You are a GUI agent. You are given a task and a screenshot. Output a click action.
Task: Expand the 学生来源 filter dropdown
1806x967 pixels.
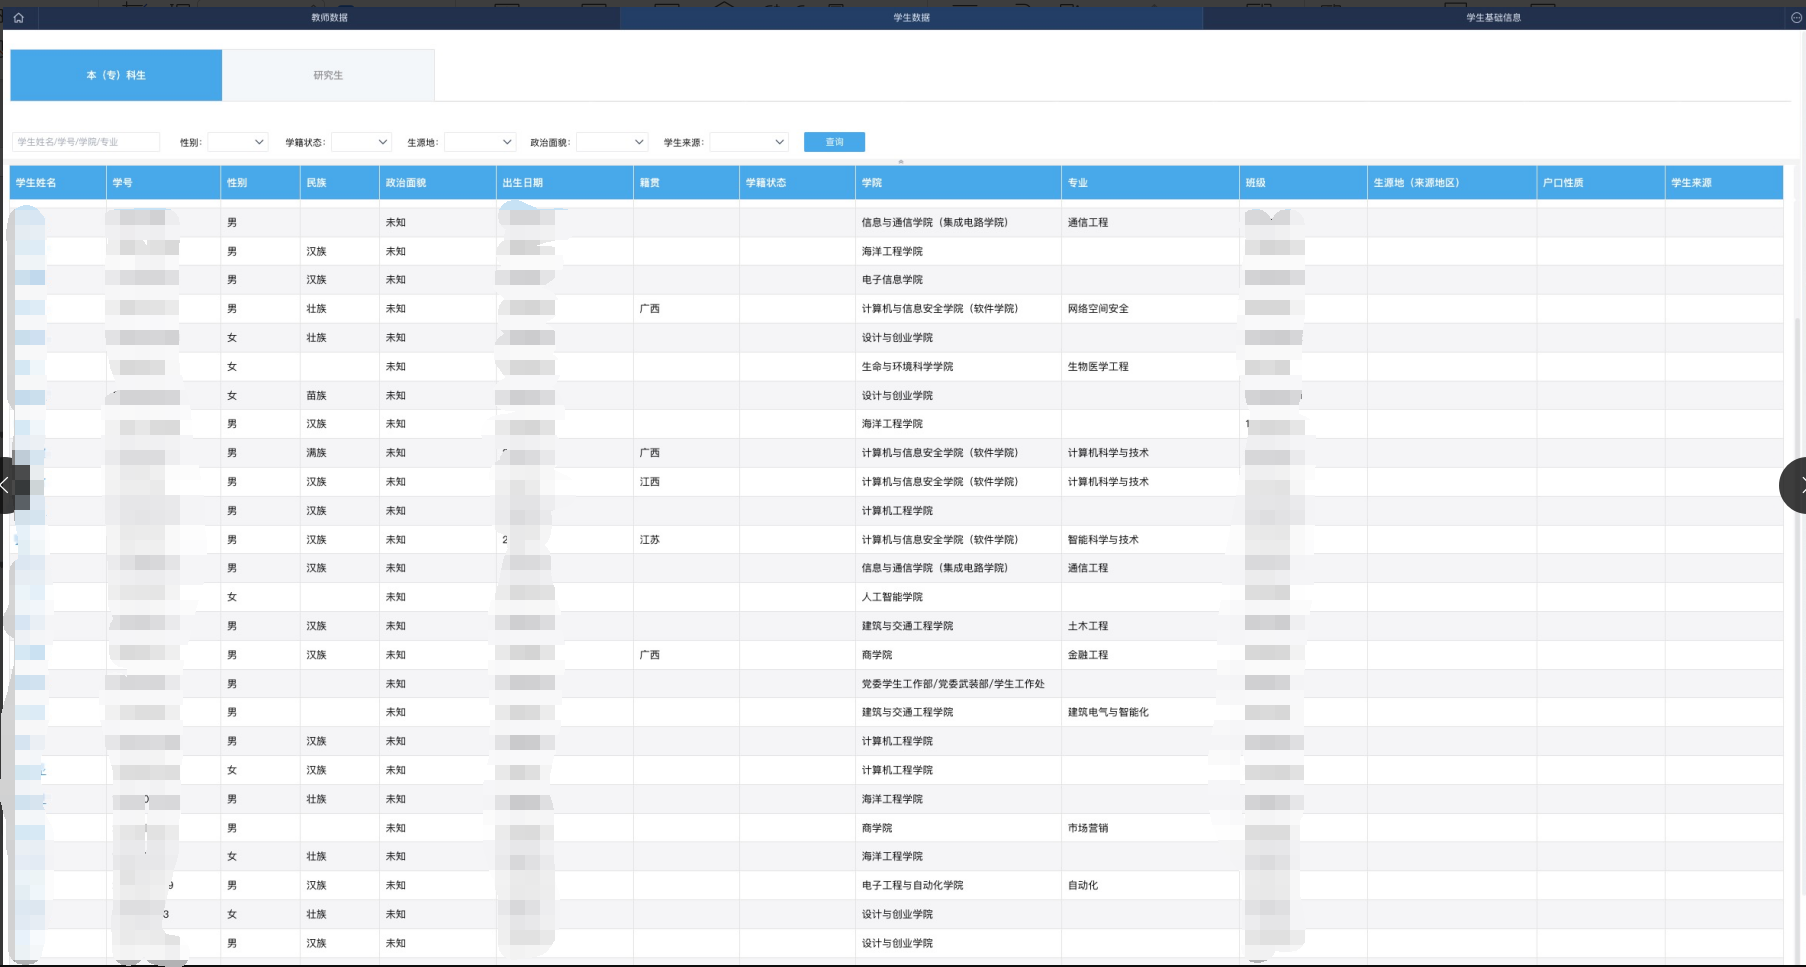click(749, 142)
